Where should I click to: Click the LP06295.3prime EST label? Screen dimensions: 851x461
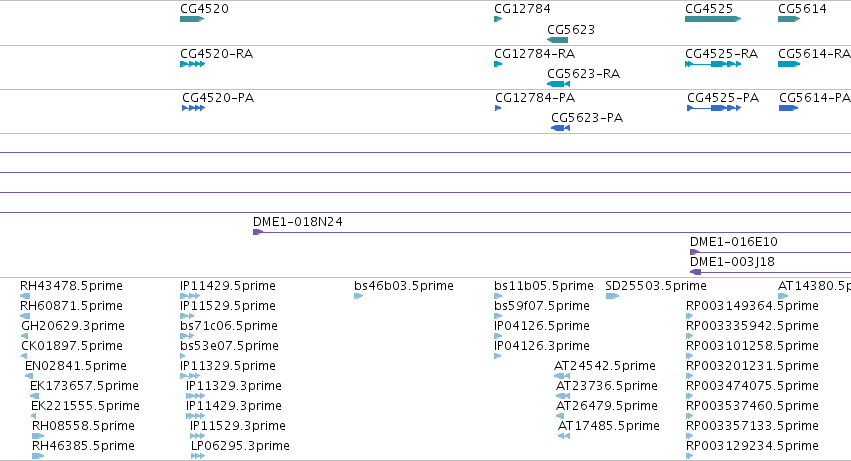[240, 446]
